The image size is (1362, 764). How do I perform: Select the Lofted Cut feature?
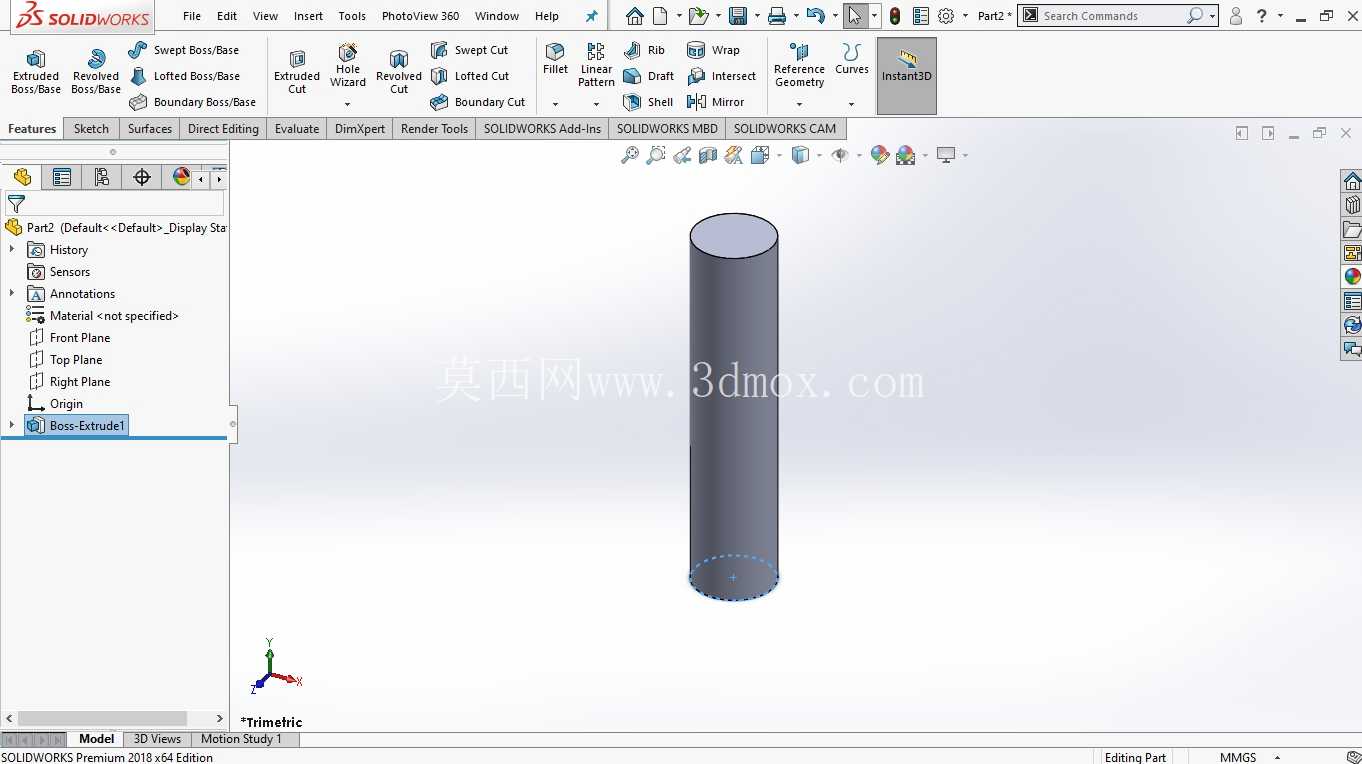pyautogui.click(x=470, y=76)
